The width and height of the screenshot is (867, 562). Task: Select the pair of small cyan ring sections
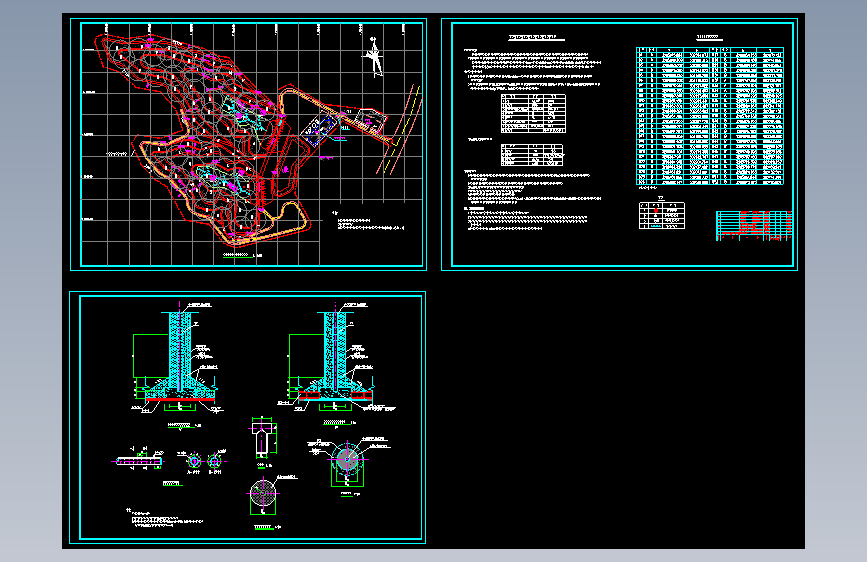(x=203, y=461)
